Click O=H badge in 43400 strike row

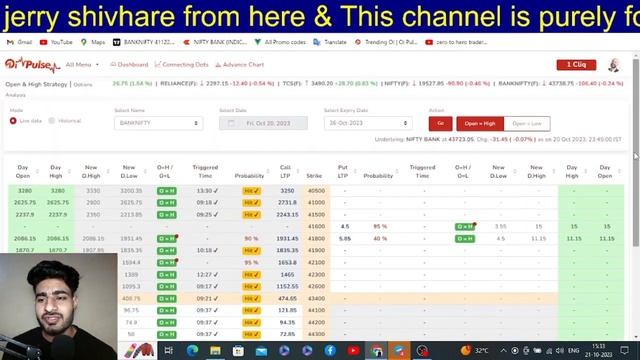167,298
